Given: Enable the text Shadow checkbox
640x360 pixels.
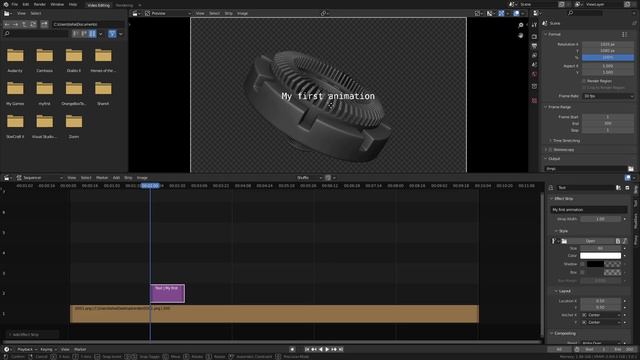Looking at the screenshot, I should [582, 264].
